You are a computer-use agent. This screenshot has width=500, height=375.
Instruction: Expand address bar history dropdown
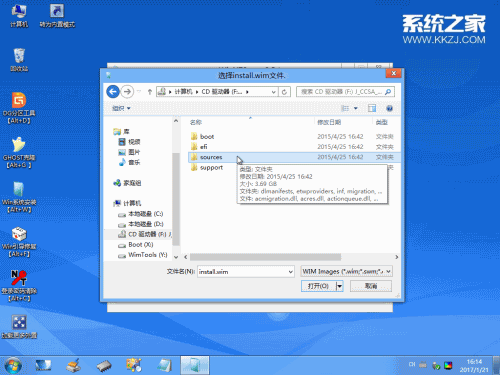point(274,92)
